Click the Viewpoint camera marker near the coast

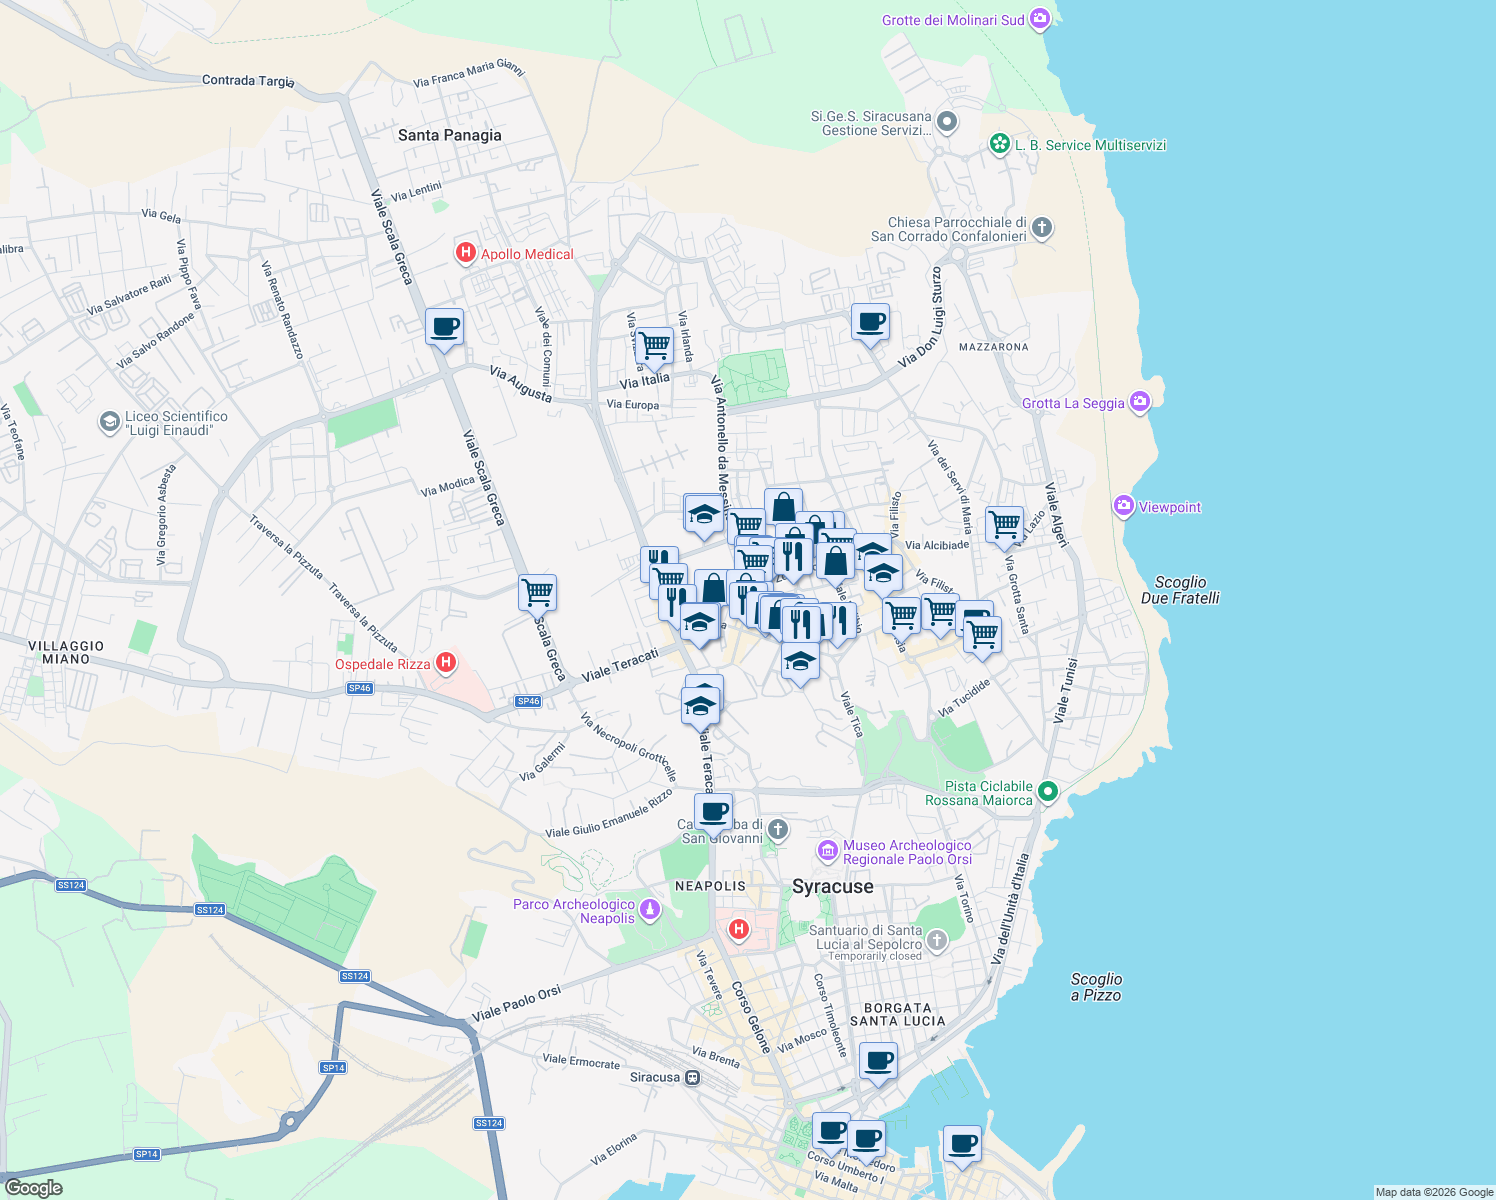[1123, 507]
